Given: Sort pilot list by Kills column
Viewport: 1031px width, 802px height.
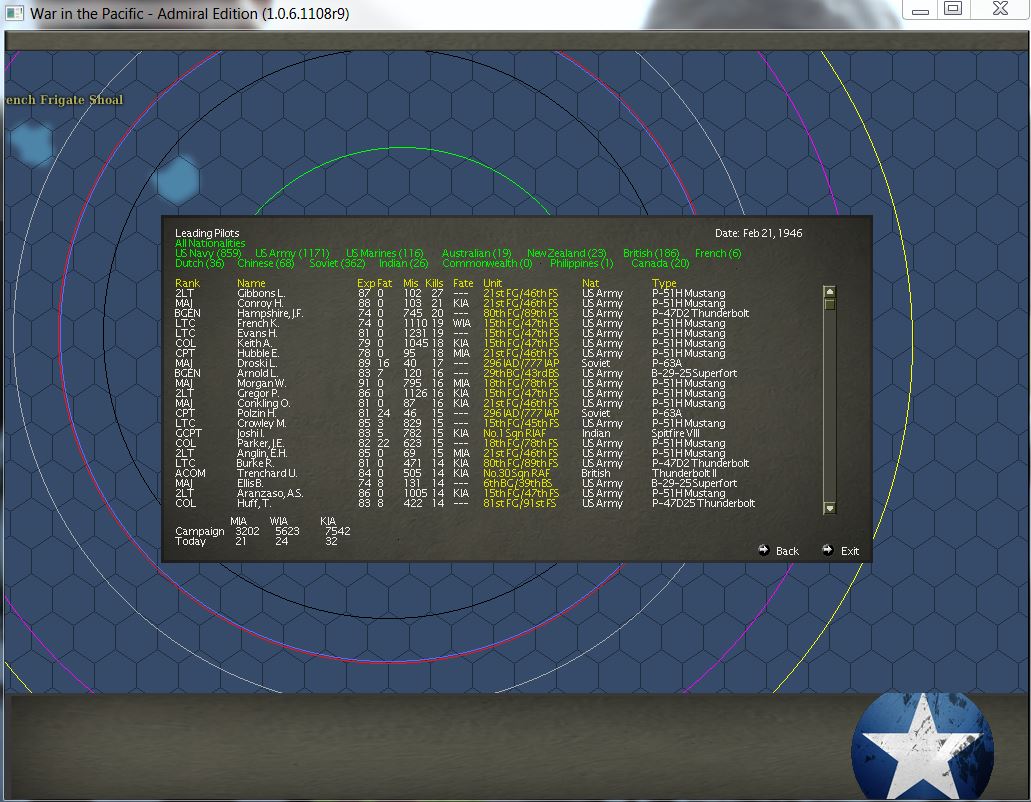Looking at the screenshot, I should (x=434, y=283).
